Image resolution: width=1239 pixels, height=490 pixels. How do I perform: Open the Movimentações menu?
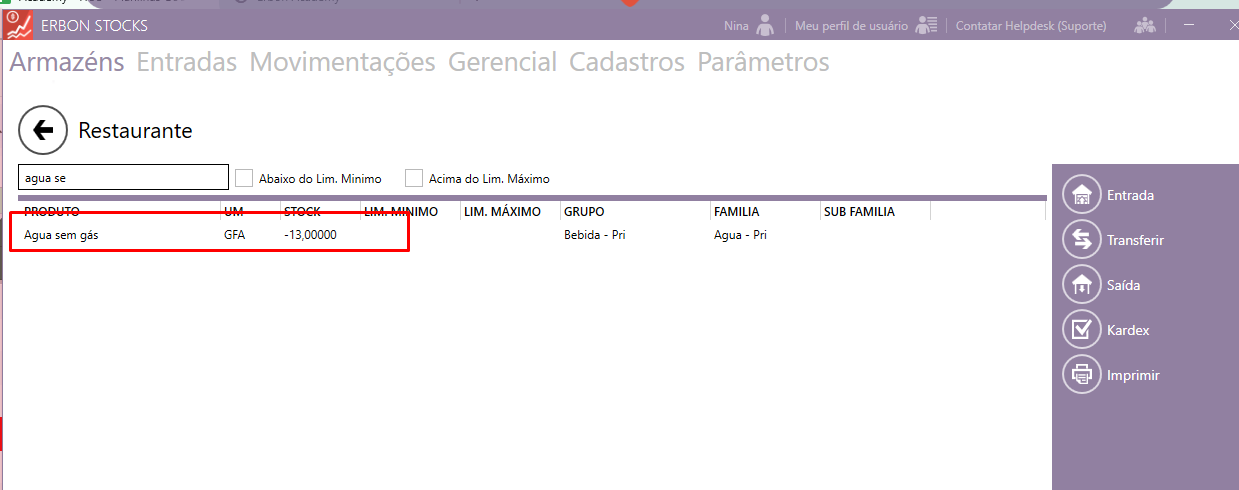(x=342, y=62)
